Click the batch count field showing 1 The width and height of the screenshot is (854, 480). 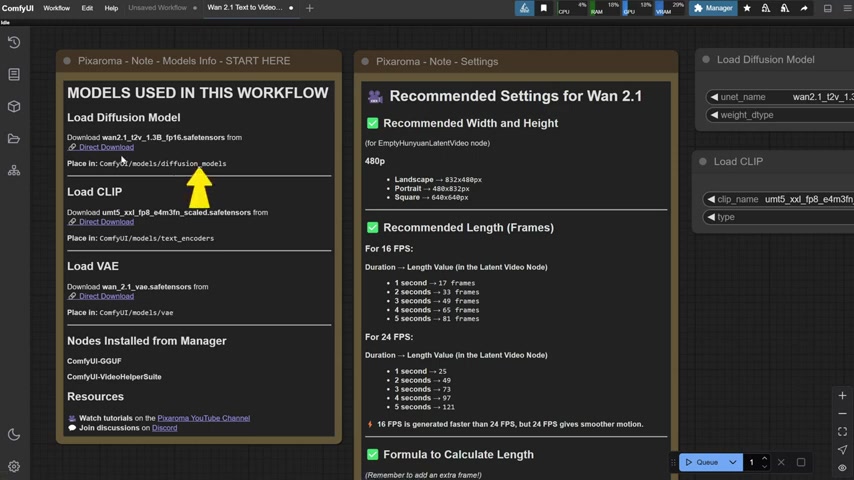pyautogui.click(x=752, y=462)
